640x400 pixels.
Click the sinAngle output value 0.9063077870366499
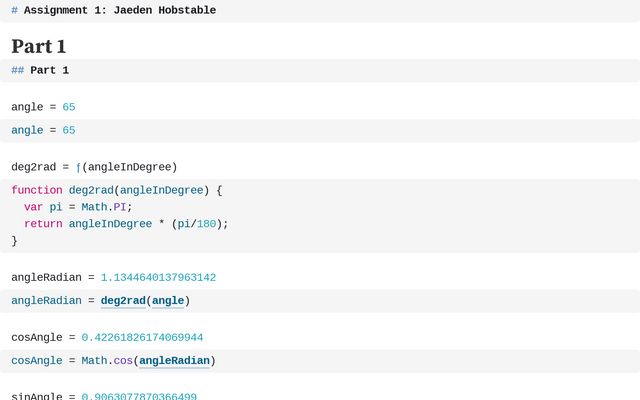coord(139,396)
